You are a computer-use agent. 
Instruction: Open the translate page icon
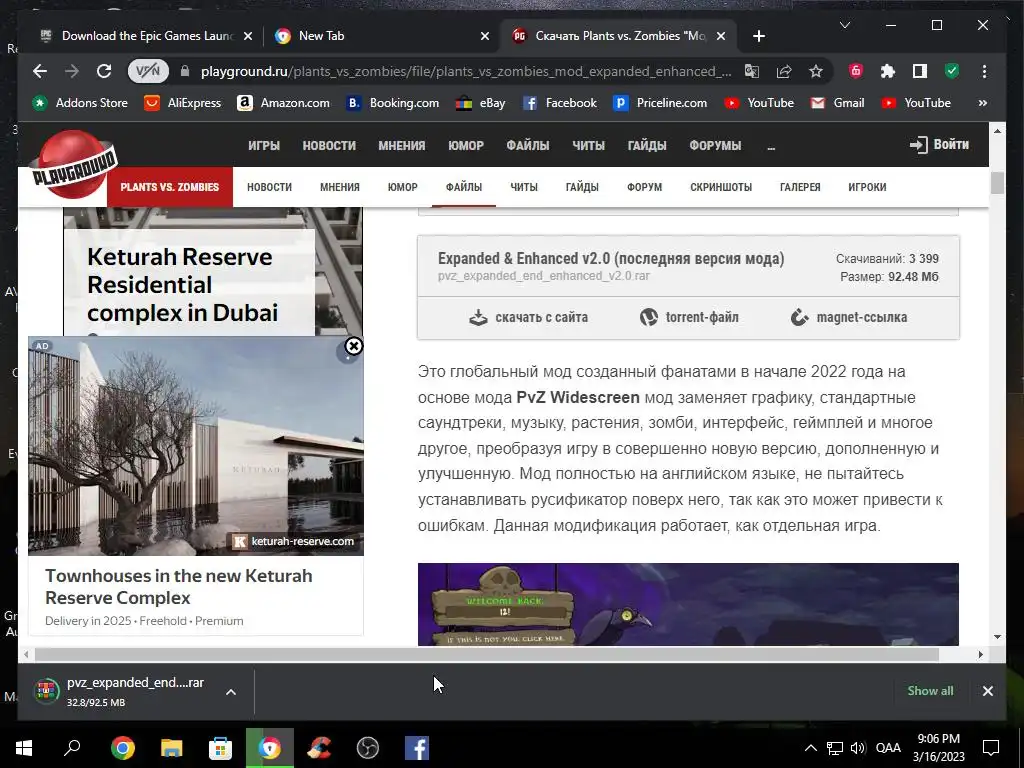tap(752, 71)
